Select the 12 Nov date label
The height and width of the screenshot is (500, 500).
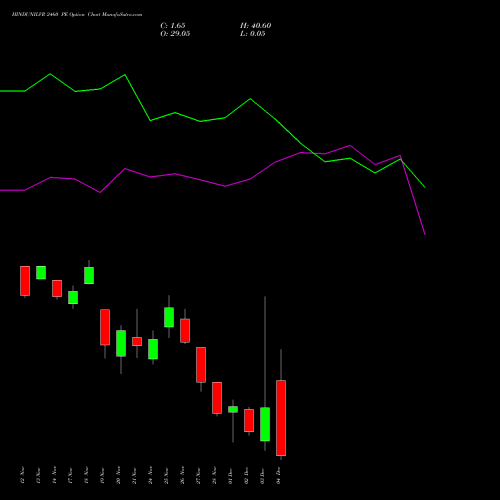22,475
